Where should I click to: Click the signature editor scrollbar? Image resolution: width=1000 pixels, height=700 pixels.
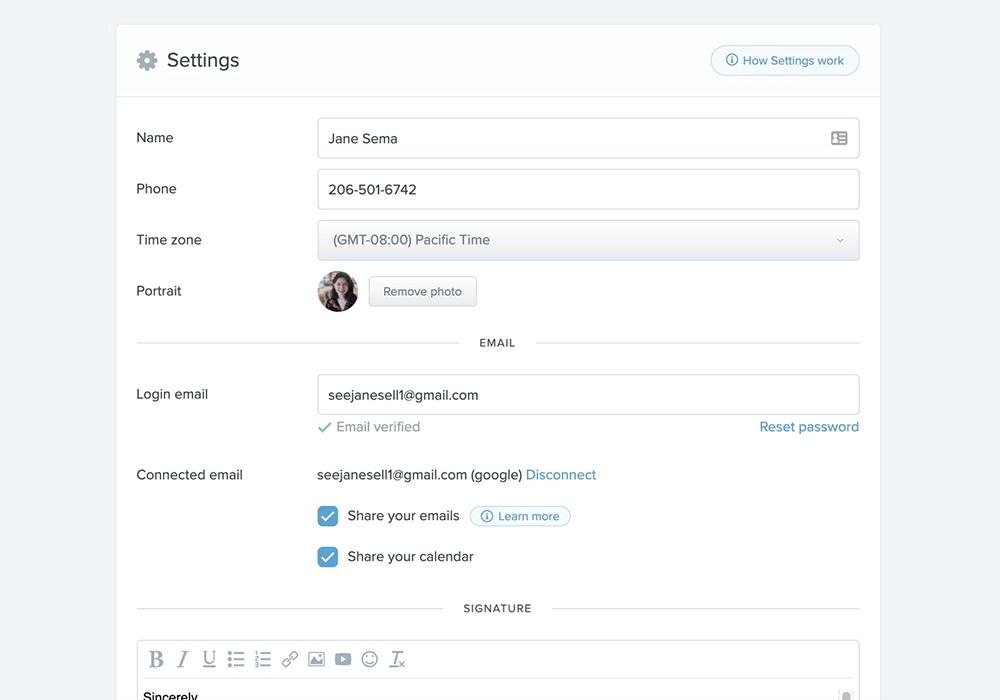pos(846,695)
